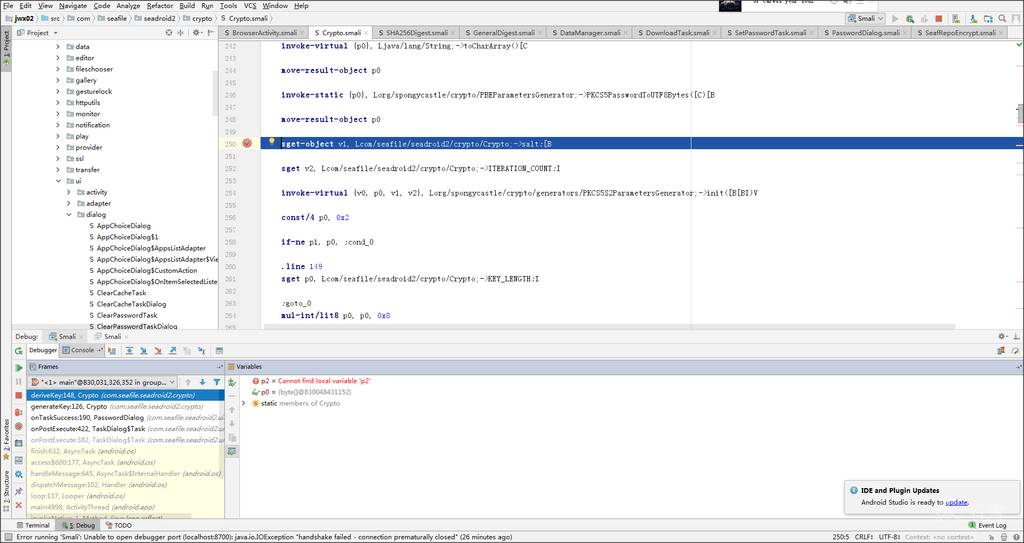Click the 250:5 cursor position indicator

coord(839,537)
